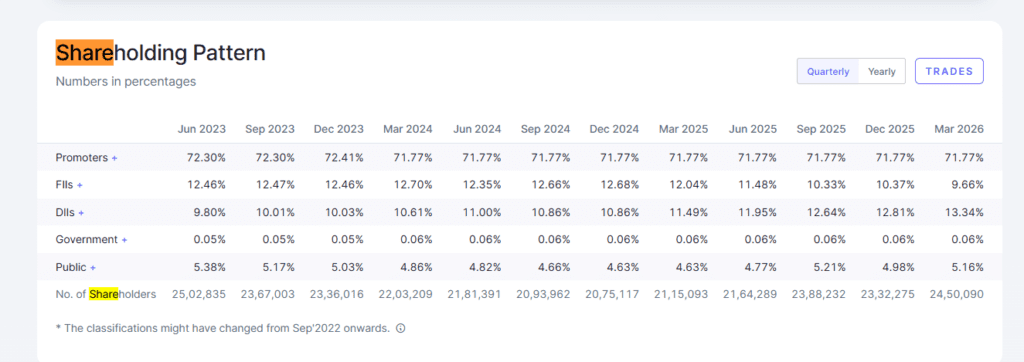Click FIIs value 11.48% for Jun 2025
The width and height of the screenshot is (1024, 362).
coord(758,186)
